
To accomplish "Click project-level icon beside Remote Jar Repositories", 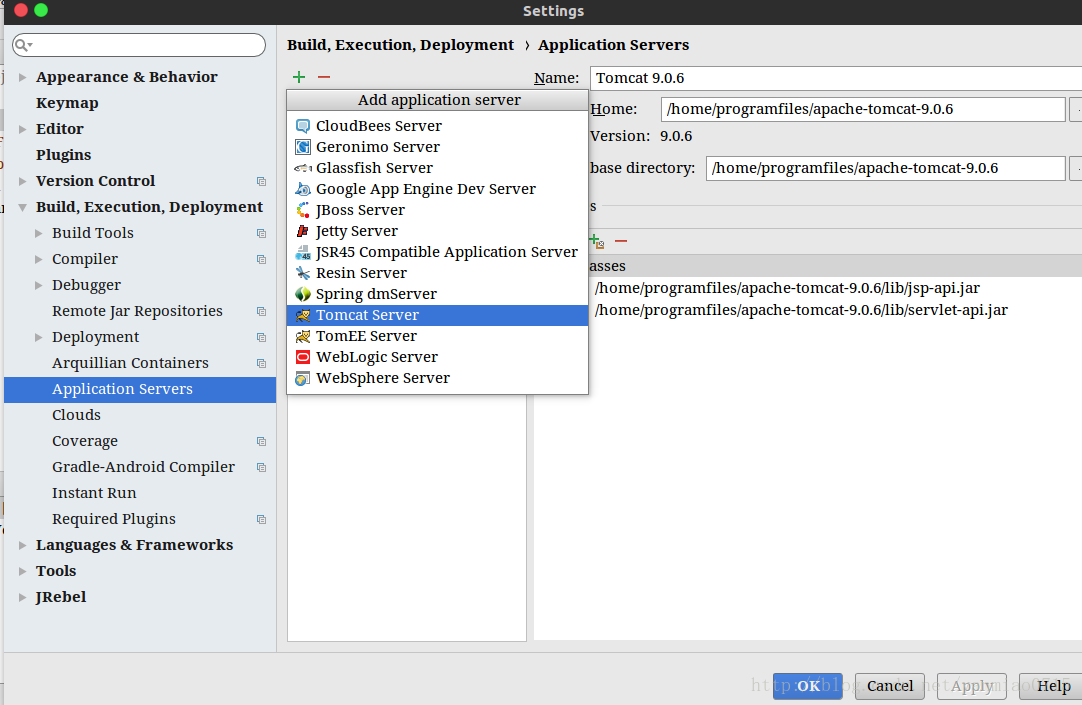I will pyautogui.click(x=262, y=312).
